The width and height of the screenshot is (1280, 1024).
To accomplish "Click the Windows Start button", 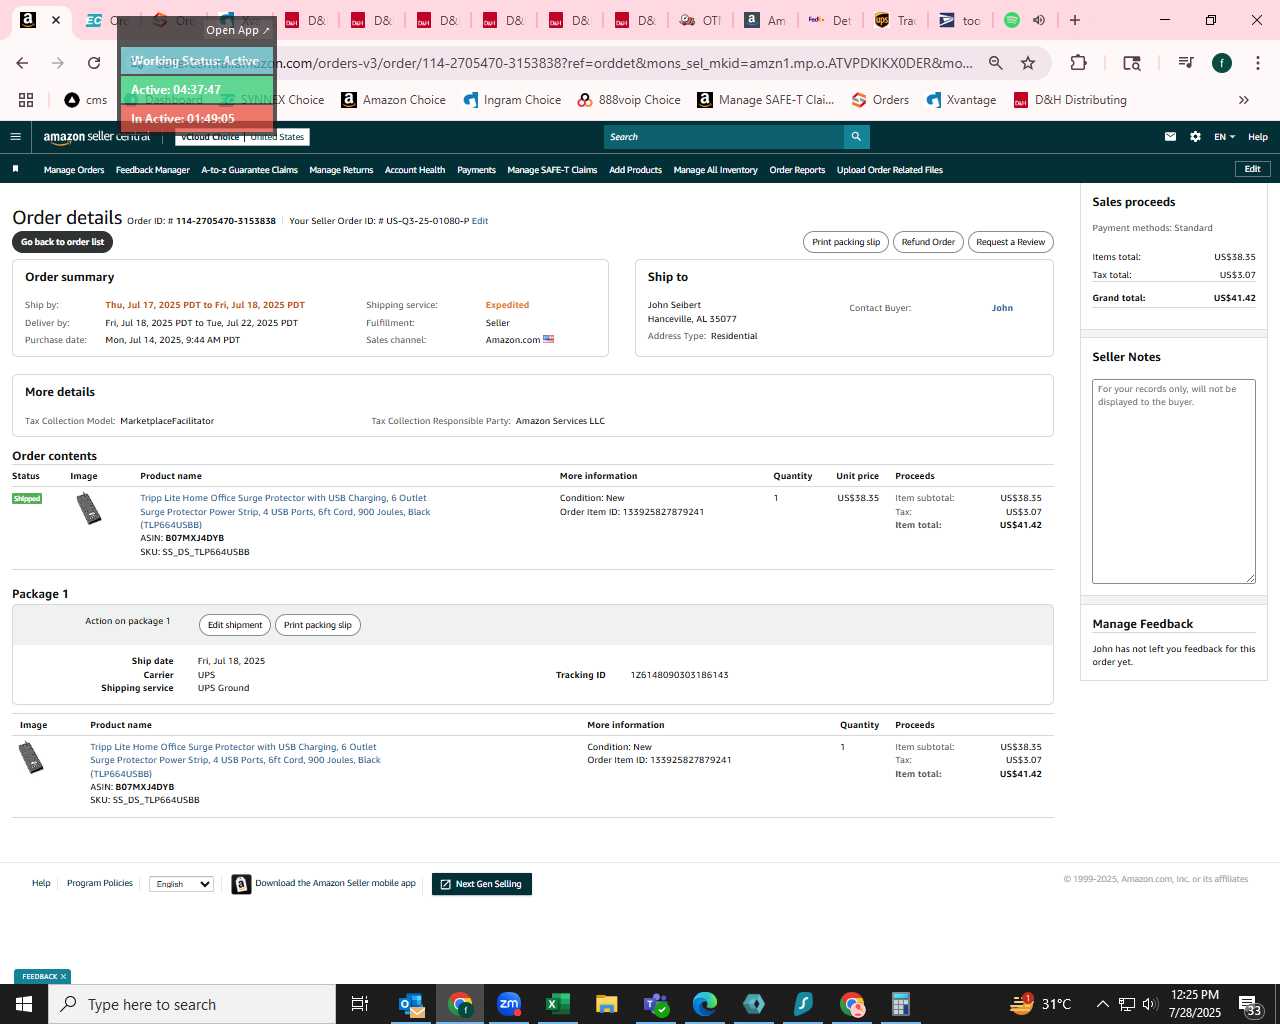I will [x=24, y=1004].
